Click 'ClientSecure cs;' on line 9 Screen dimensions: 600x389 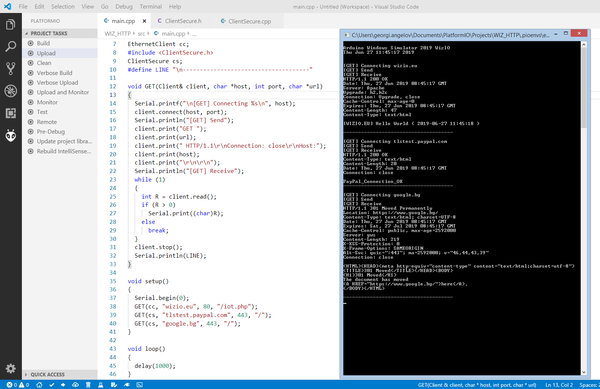(155, 61)
